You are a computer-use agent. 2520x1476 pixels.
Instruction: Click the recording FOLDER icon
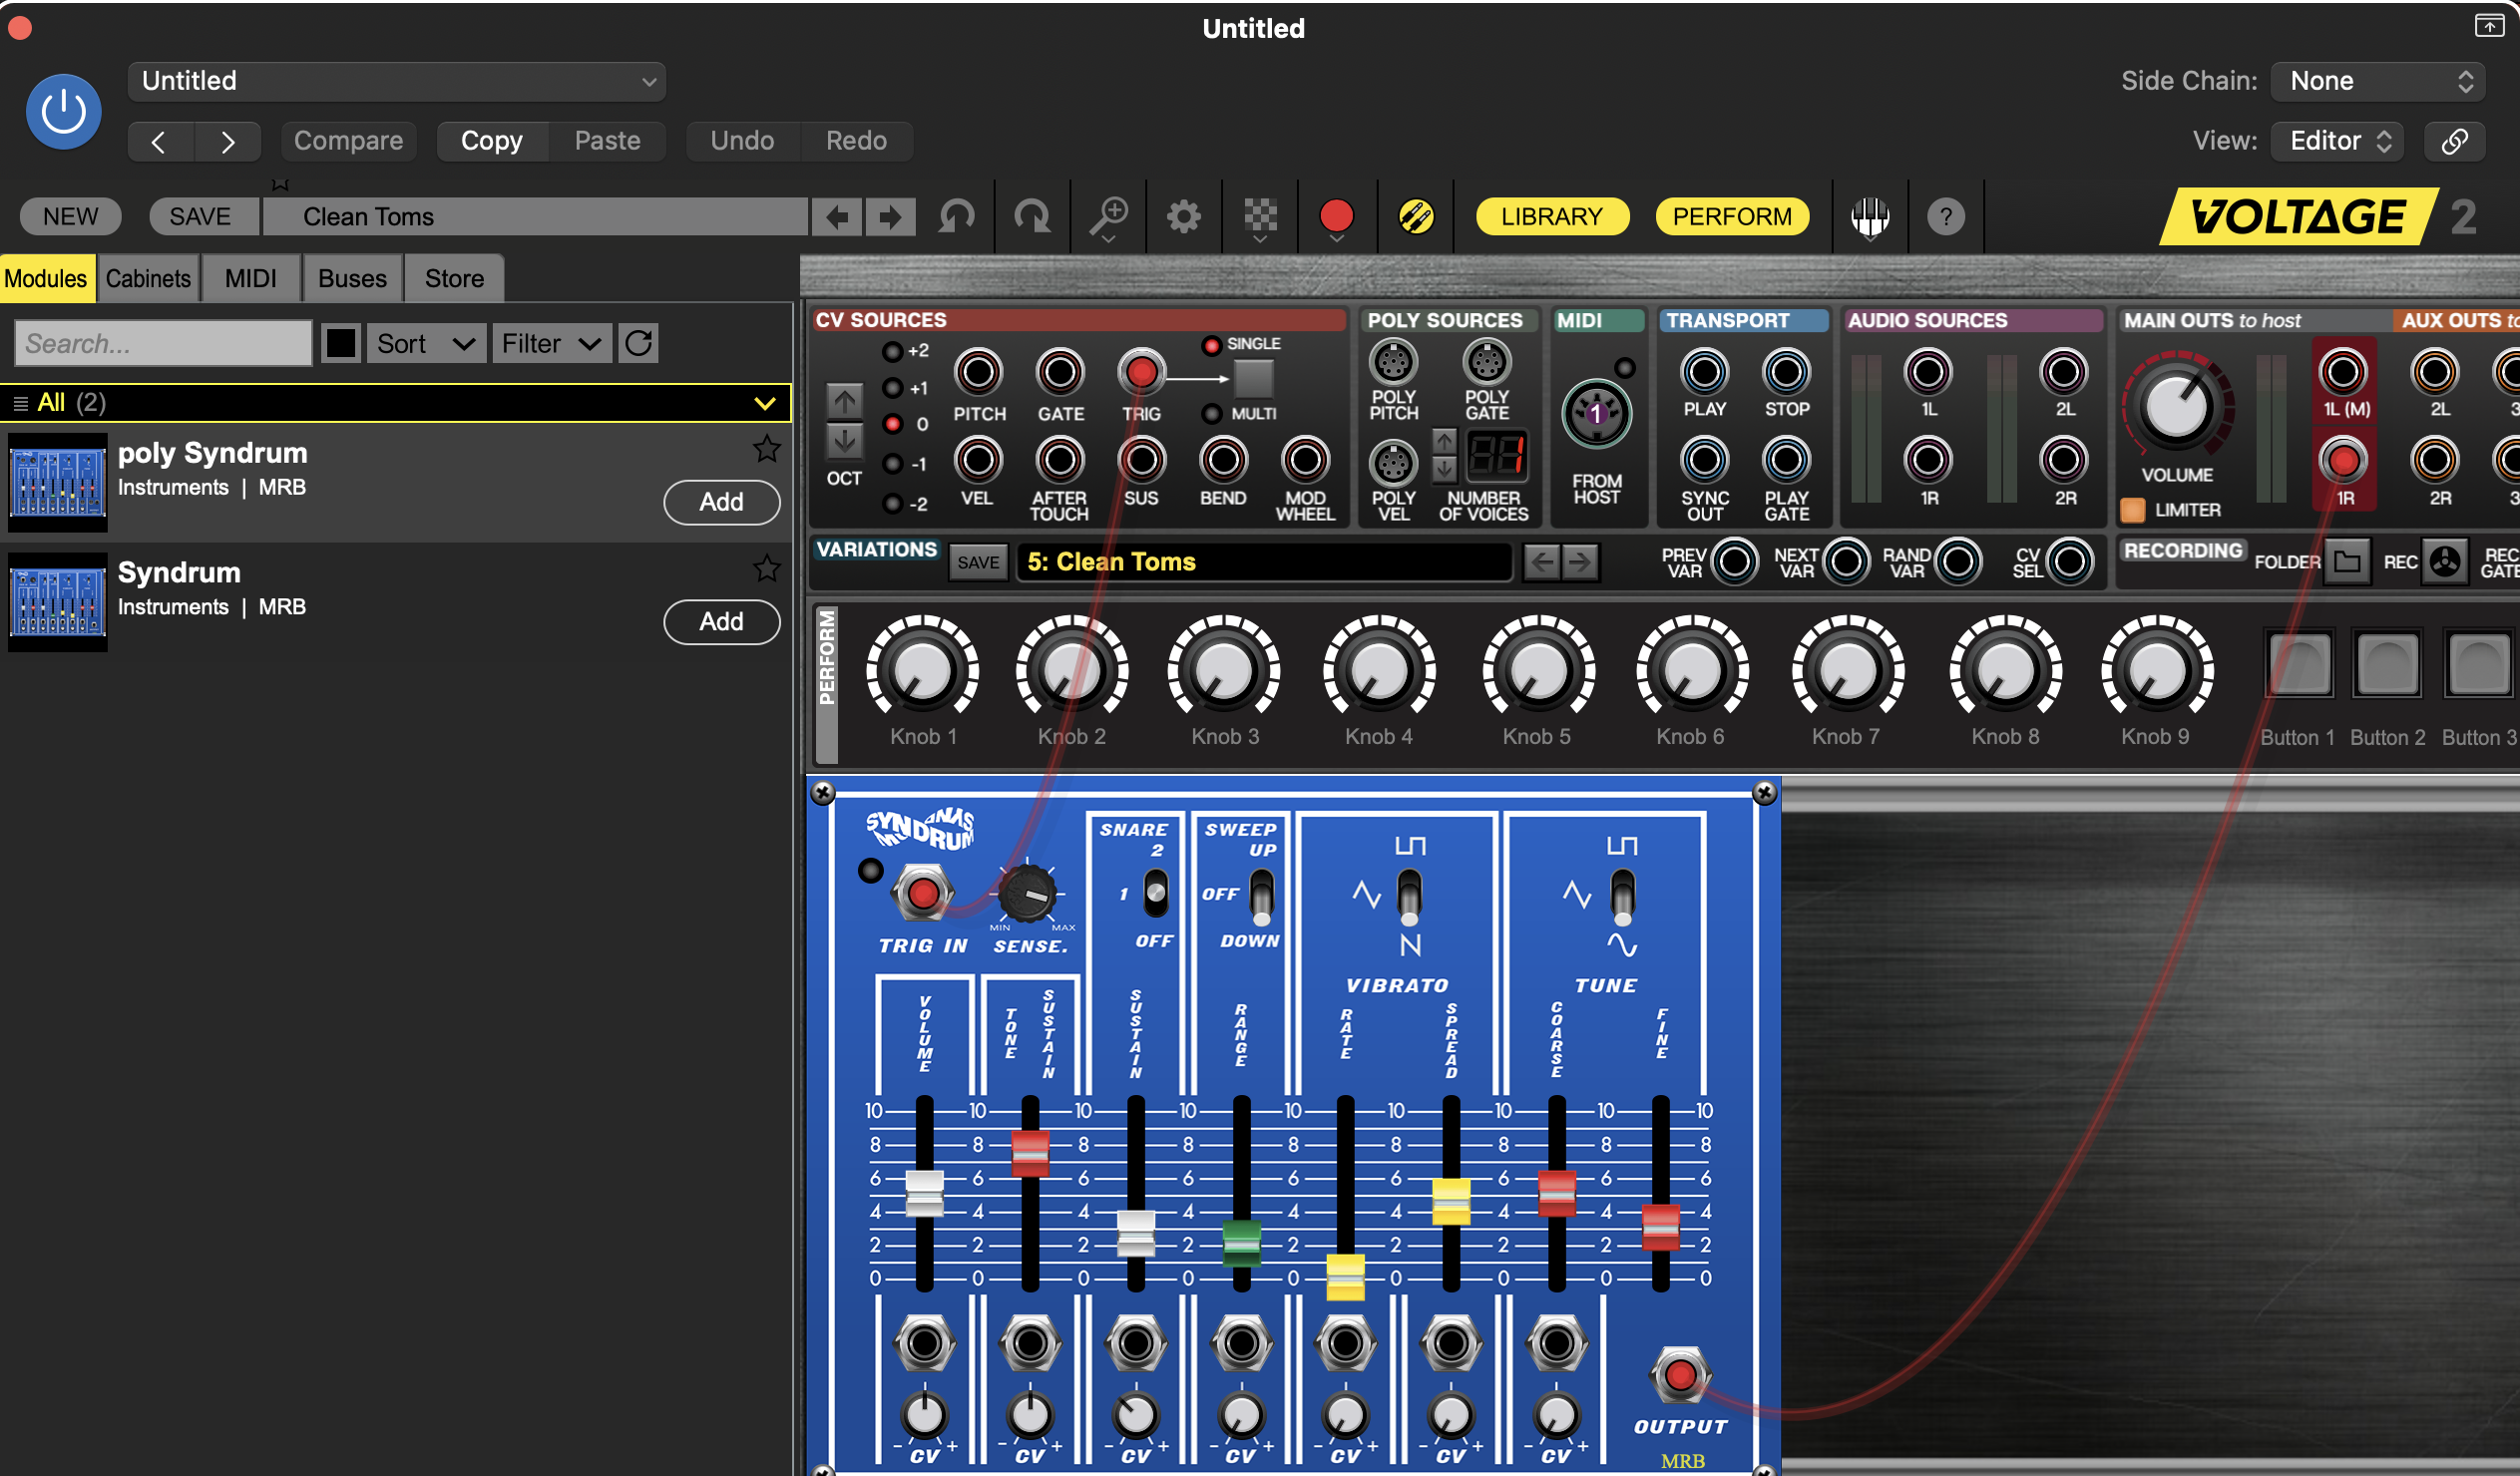(2347, 562)
